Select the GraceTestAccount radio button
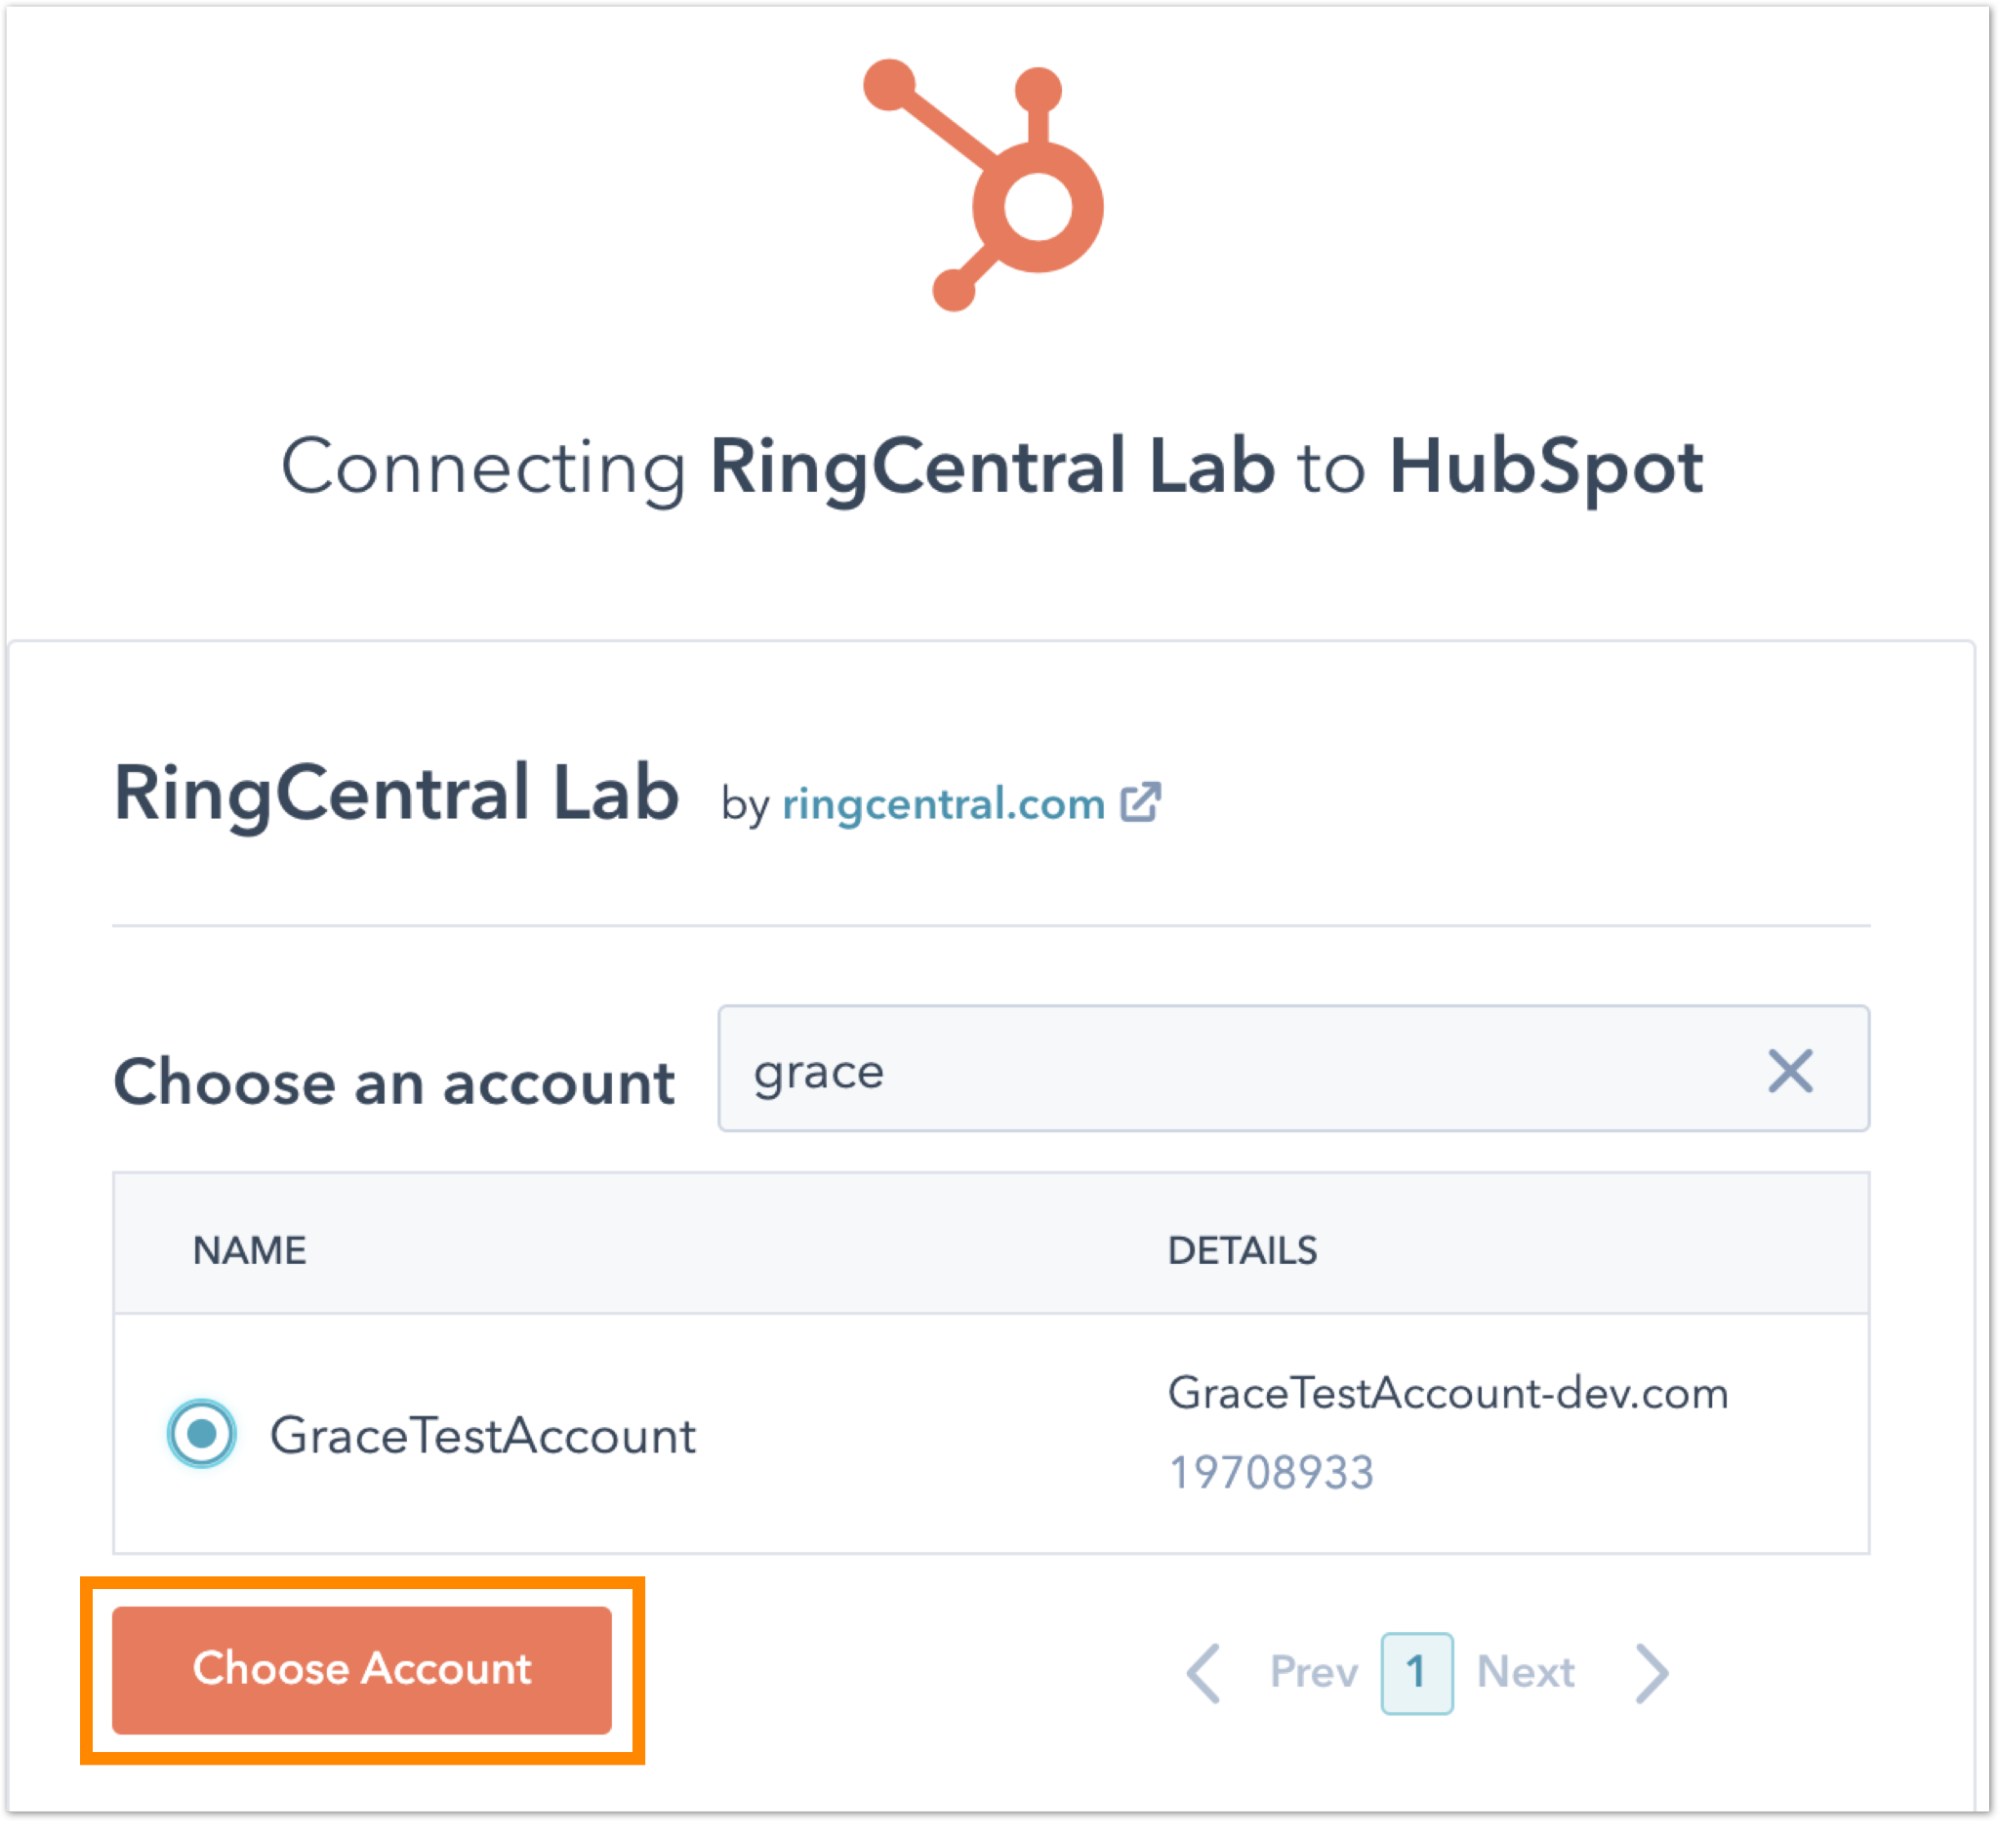This screenshot has height=1822, width=1999. 202,1433
